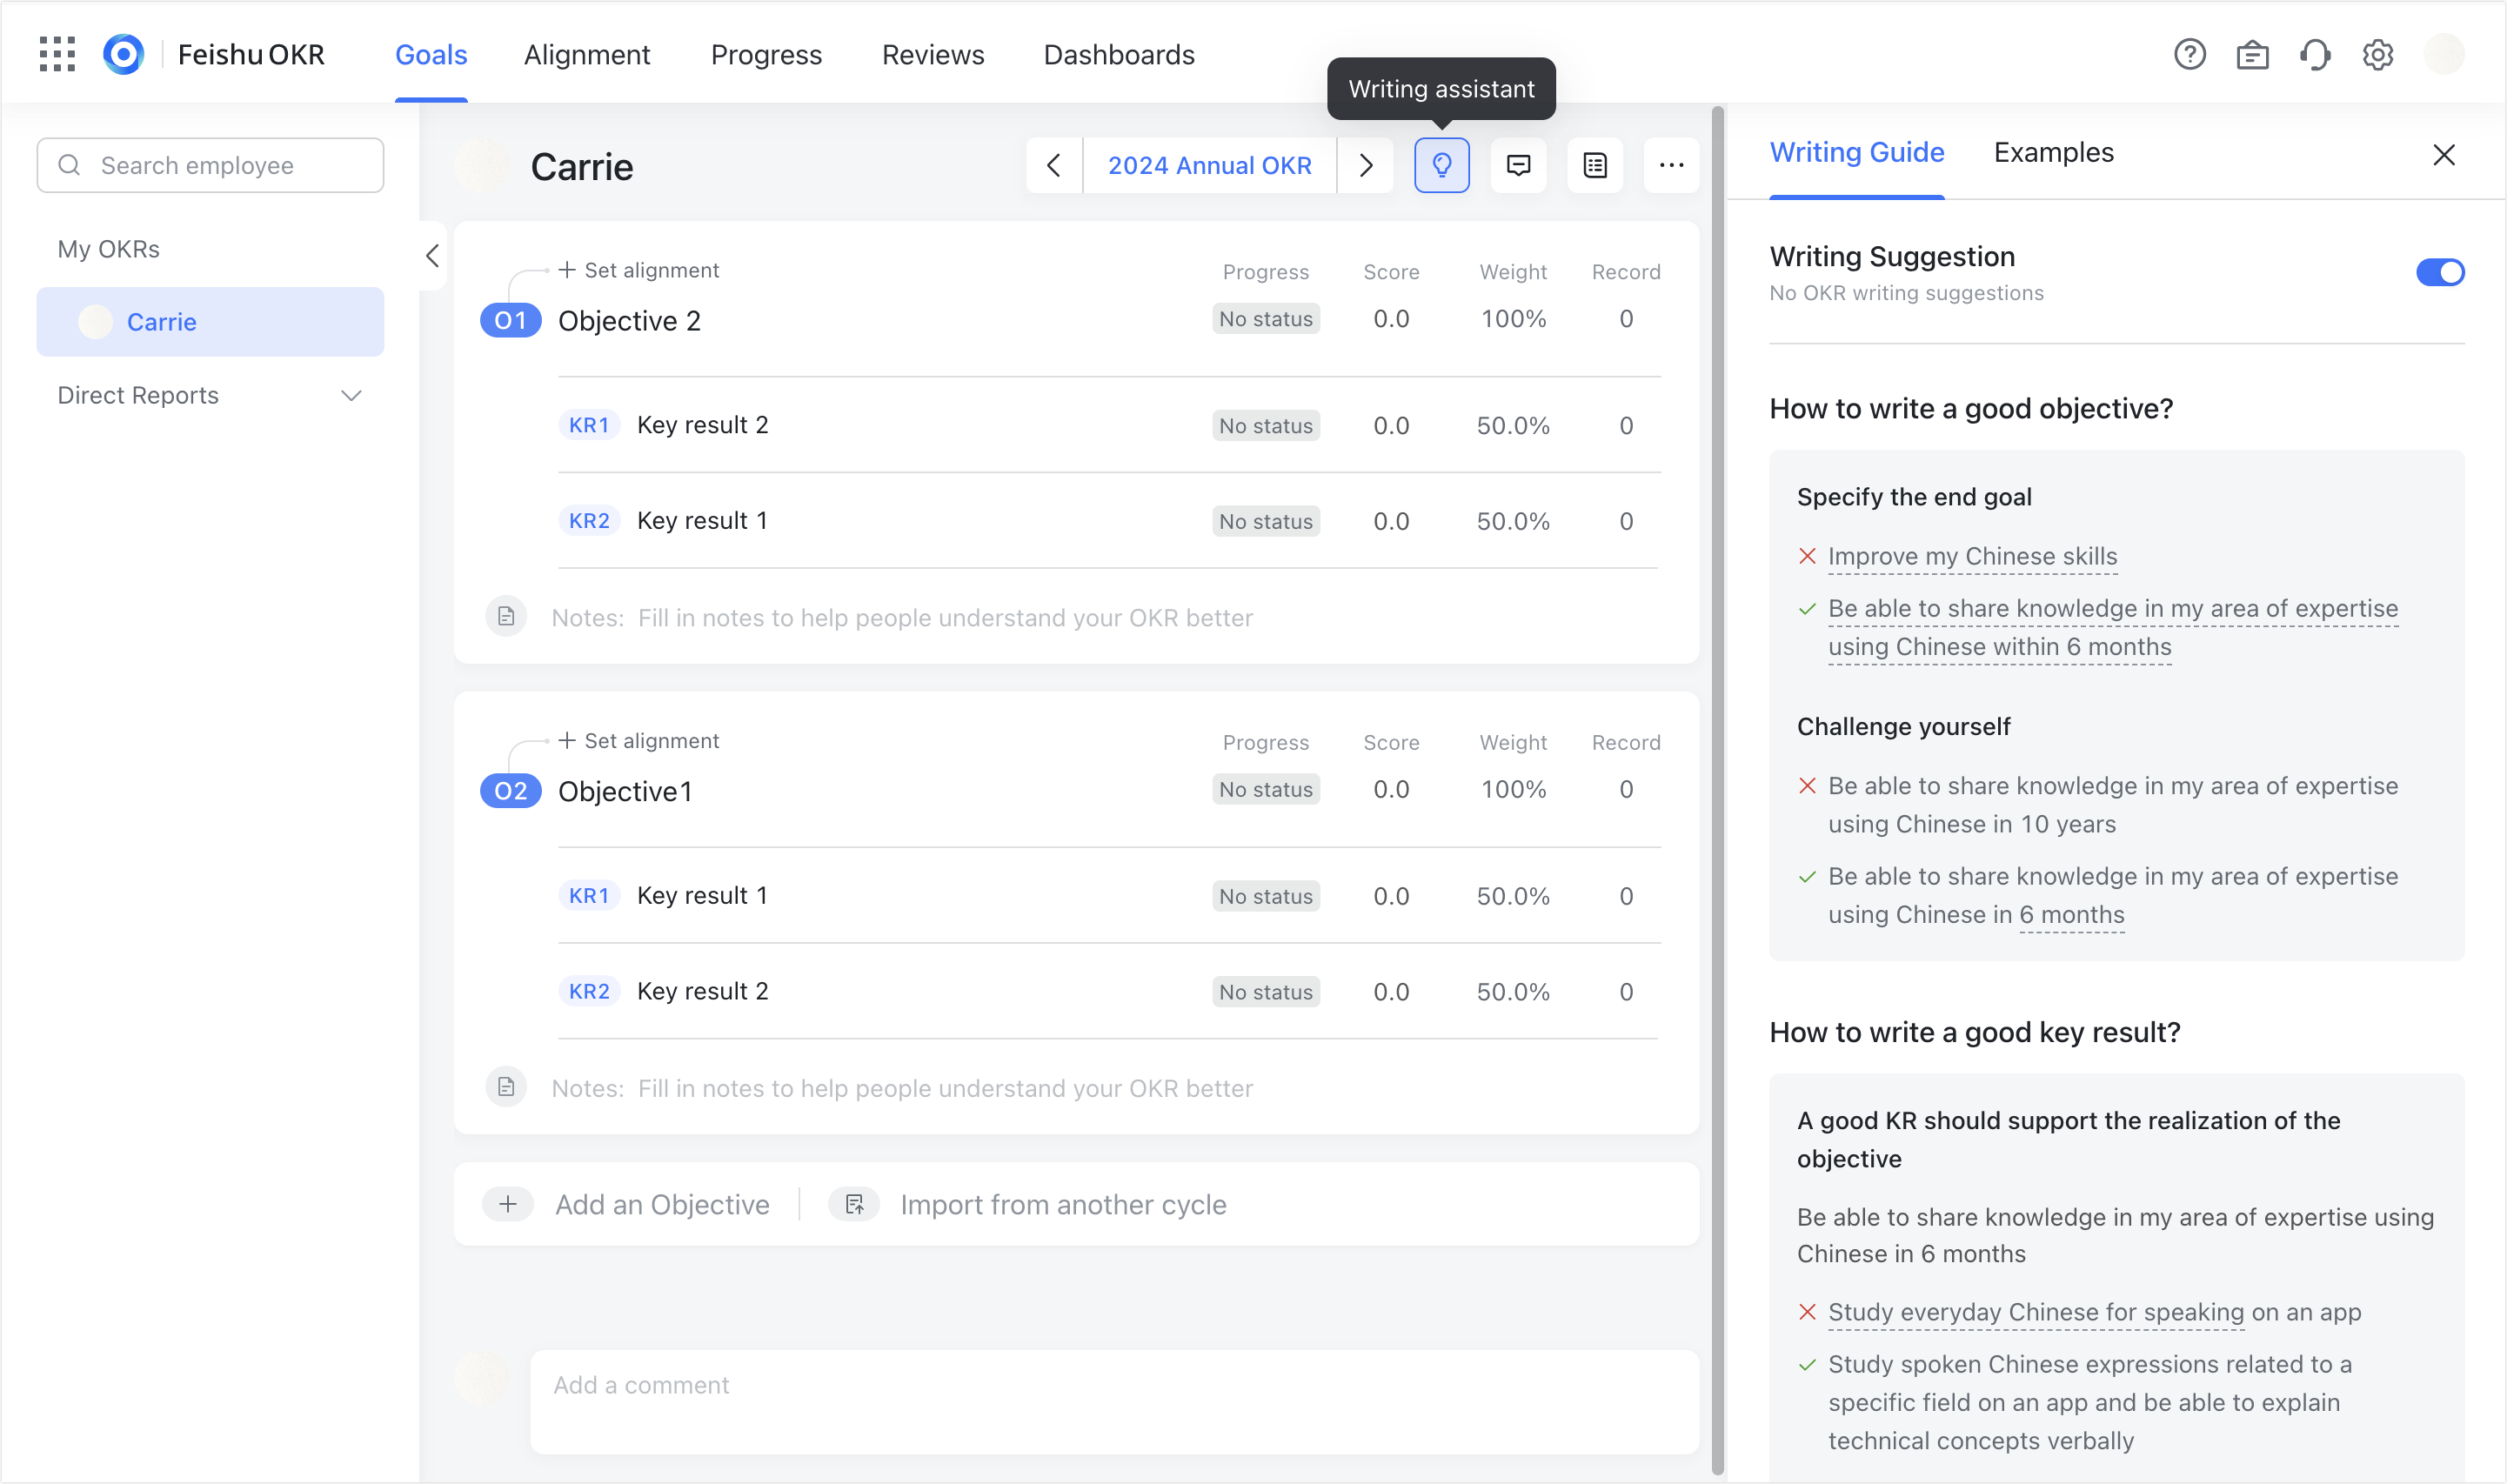Open the Alignment menu item
The height and width of the screenshot is (1484, 2507).
tap(586, 55)
